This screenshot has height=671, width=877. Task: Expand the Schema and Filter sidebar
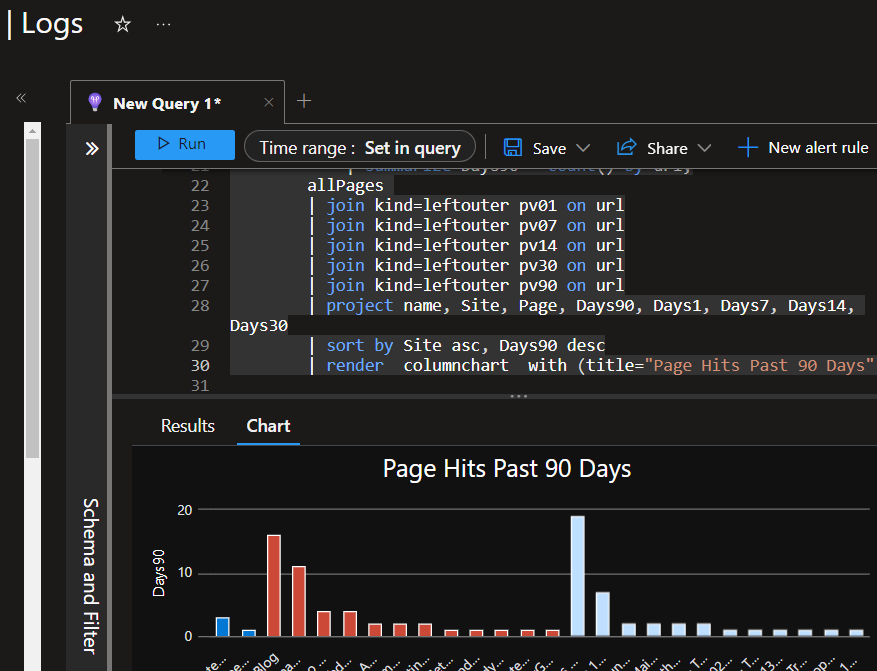92,148
